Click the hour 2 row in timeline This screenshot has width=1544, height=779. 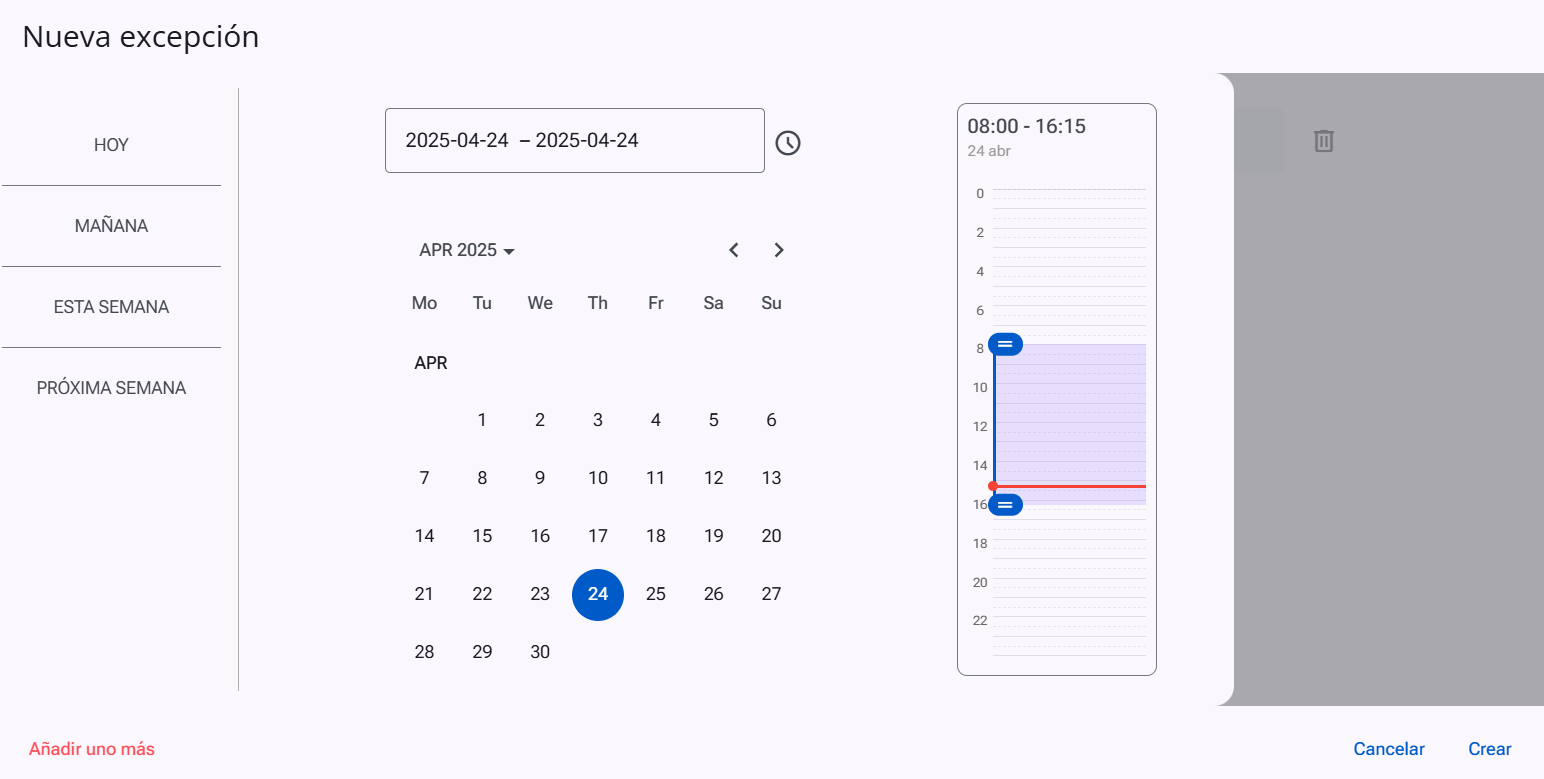pyautogui.click(x=1069, y=238)
